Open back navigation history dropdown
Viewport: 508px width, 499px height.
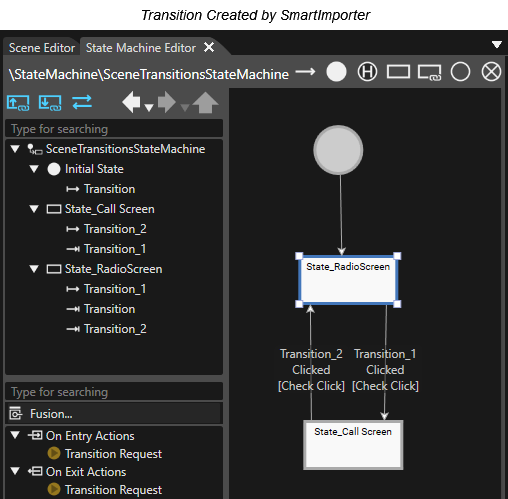pos(149,107)
